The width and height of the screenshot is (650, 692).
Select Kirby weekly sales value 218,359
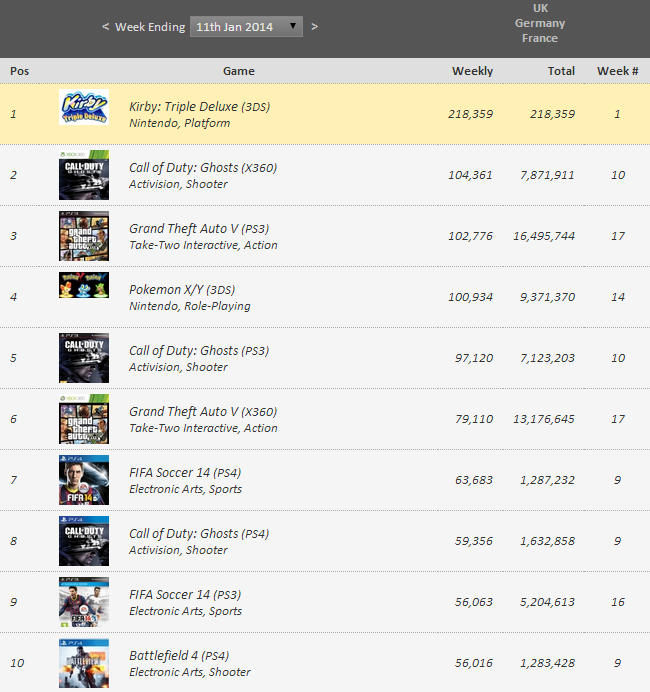(x=470, y=114)
